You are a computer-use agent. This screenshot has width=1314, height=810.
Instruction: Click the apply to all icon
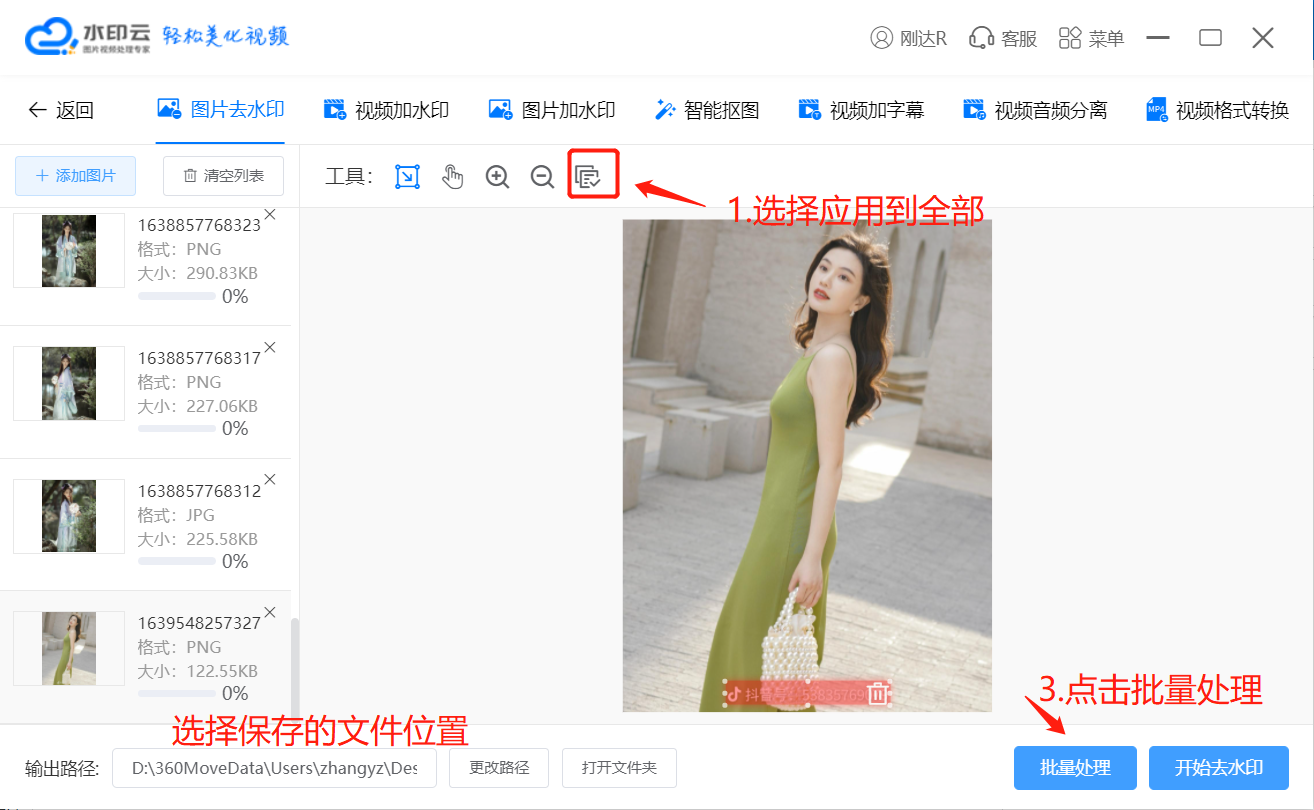[x=588, y=177]
